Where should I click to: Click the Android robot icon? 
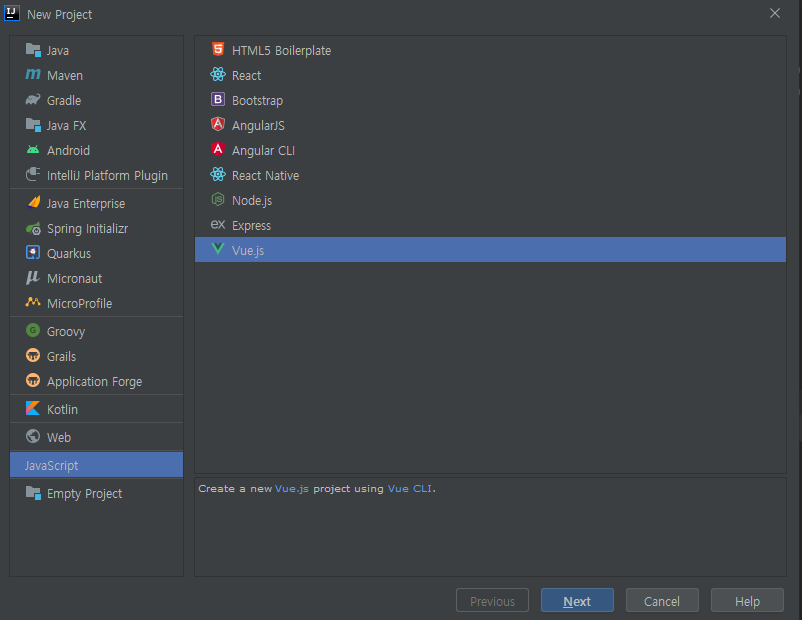tap(33, 150)
